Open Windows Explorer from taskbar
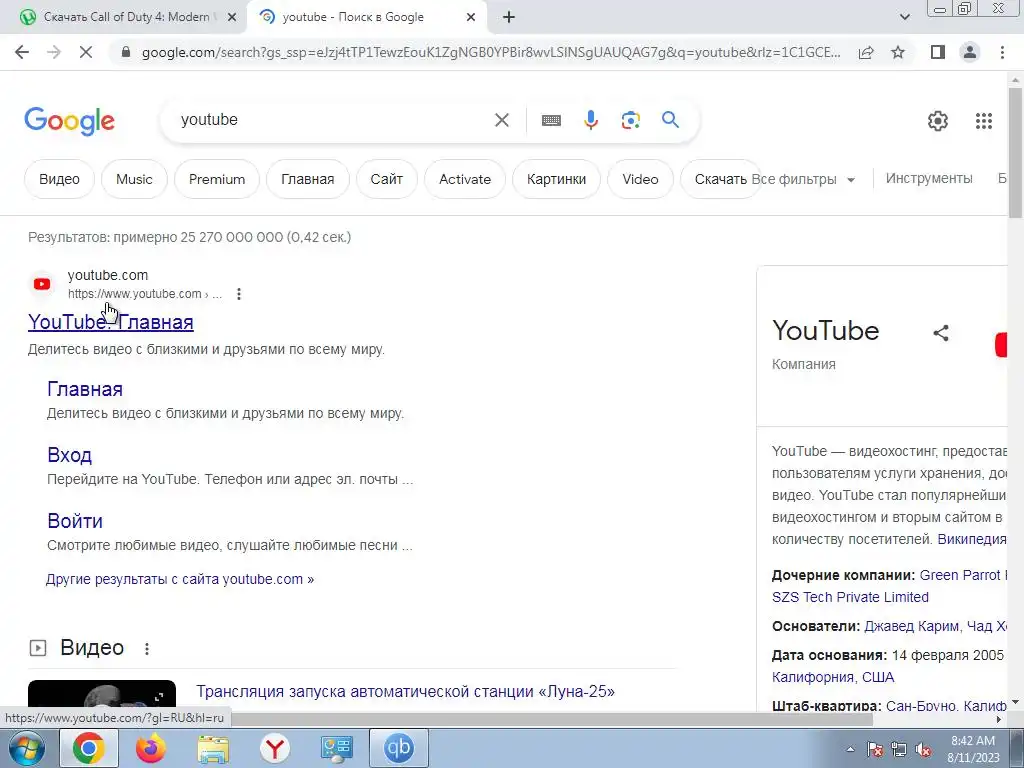The image size is (1024, 768). pyautogui.click(x=213, y=748)
